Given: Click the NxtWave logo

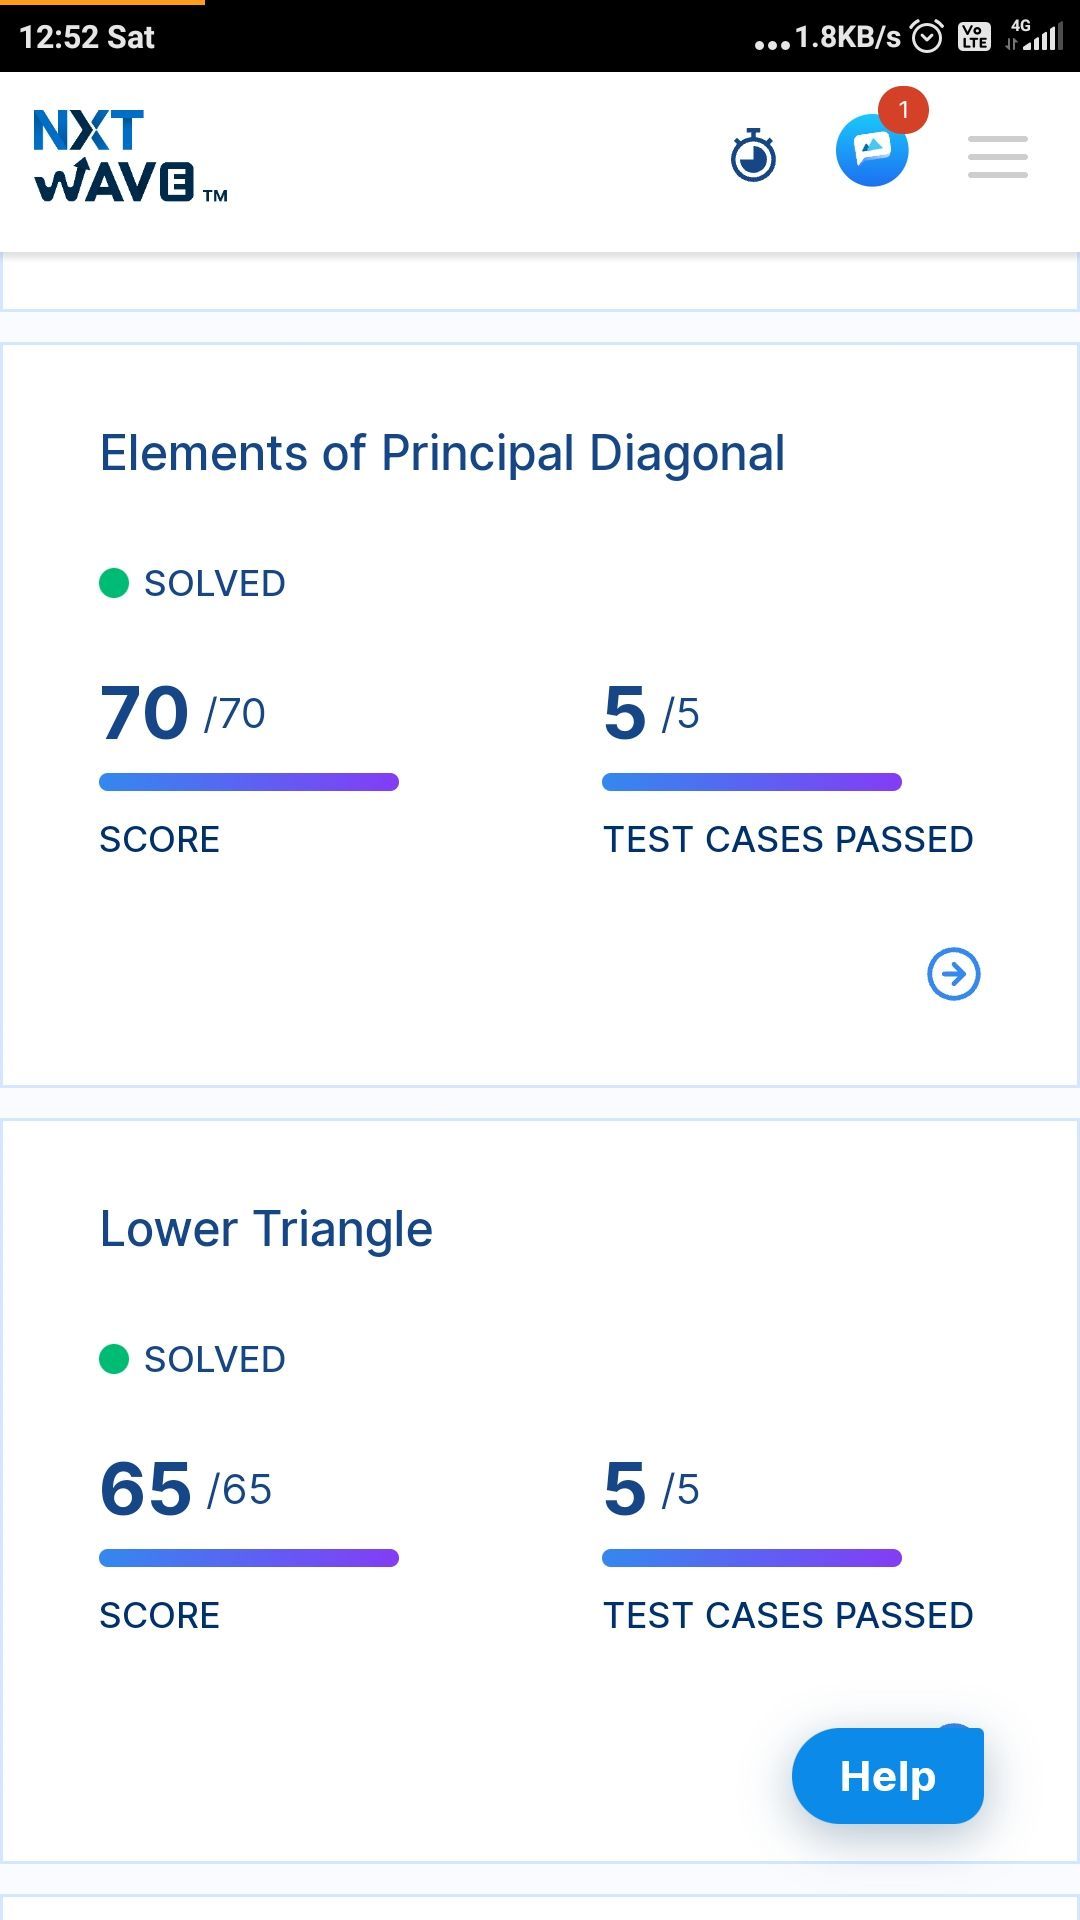Looking at the screenshot, I should pos(131,156).
